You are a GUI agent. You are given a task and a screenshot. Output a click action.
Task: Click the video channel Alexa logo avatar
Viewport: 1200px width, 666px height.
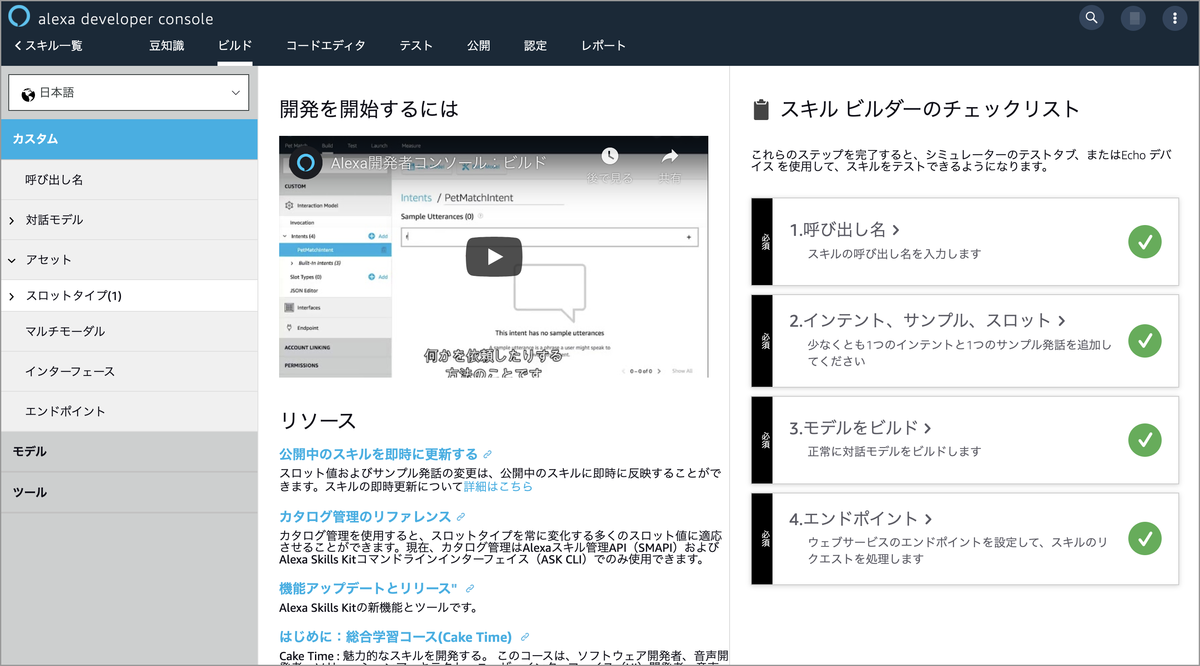click(x=306, y=162)
